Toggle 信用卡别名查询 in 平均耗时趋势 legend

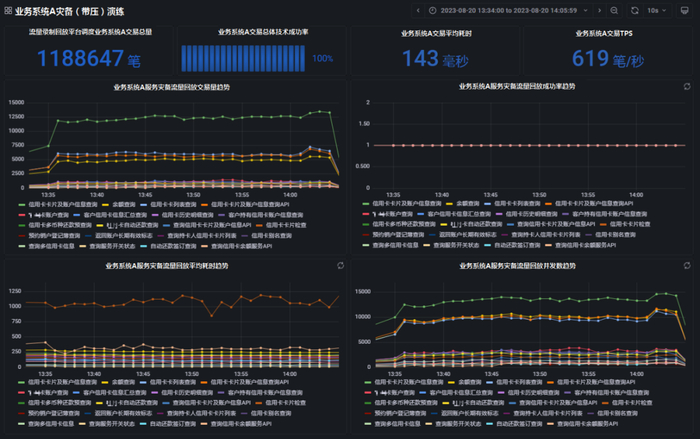pos(271,414)
